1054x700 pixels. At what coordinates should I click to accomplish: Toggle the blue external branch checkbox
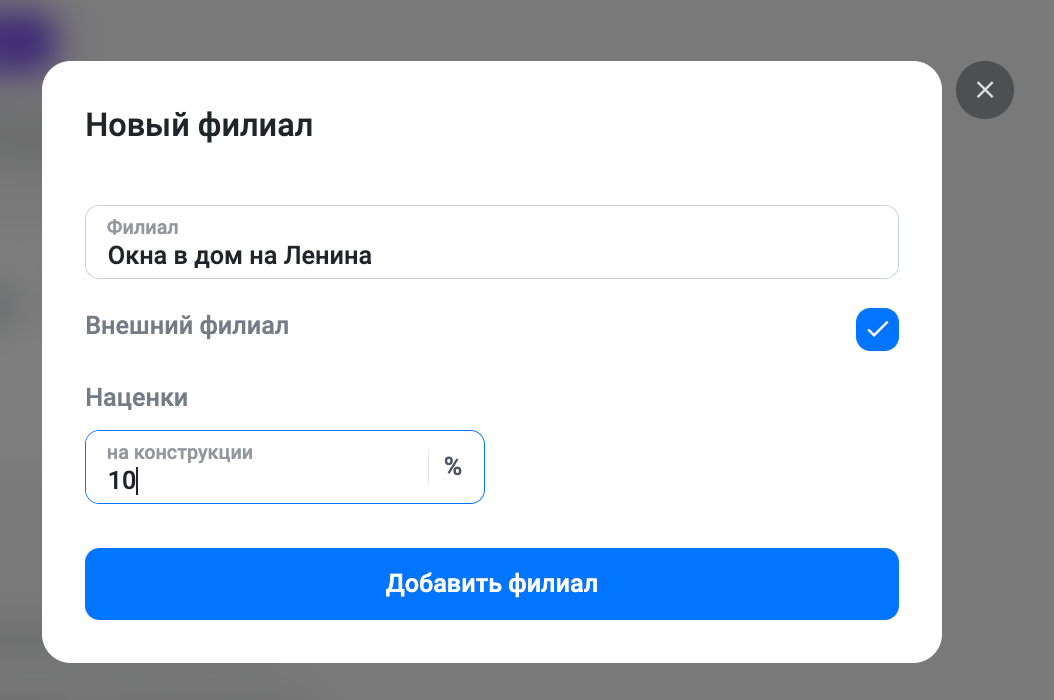877,329
